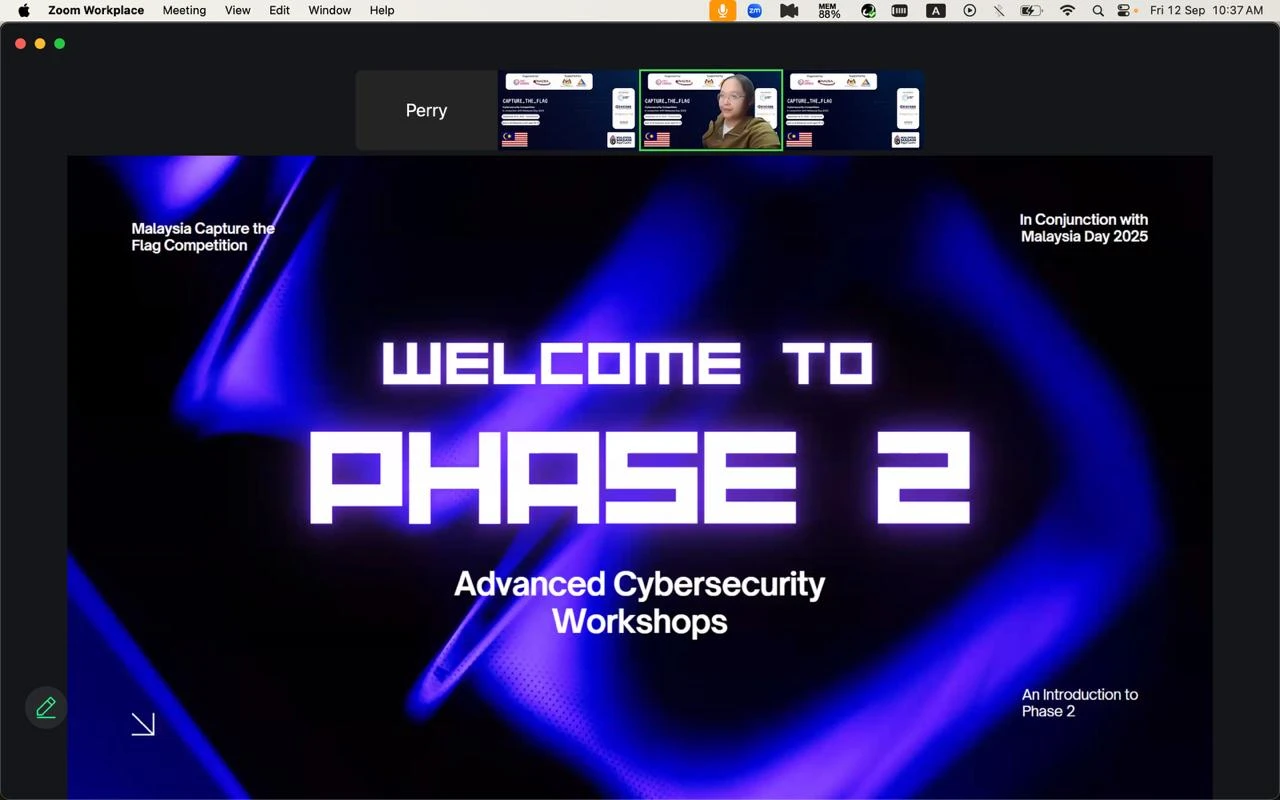This screenshot has height=800, width=1280.
Task: Select the video thumbnail directly beside Perry's tile
Action: coord(569,110)
